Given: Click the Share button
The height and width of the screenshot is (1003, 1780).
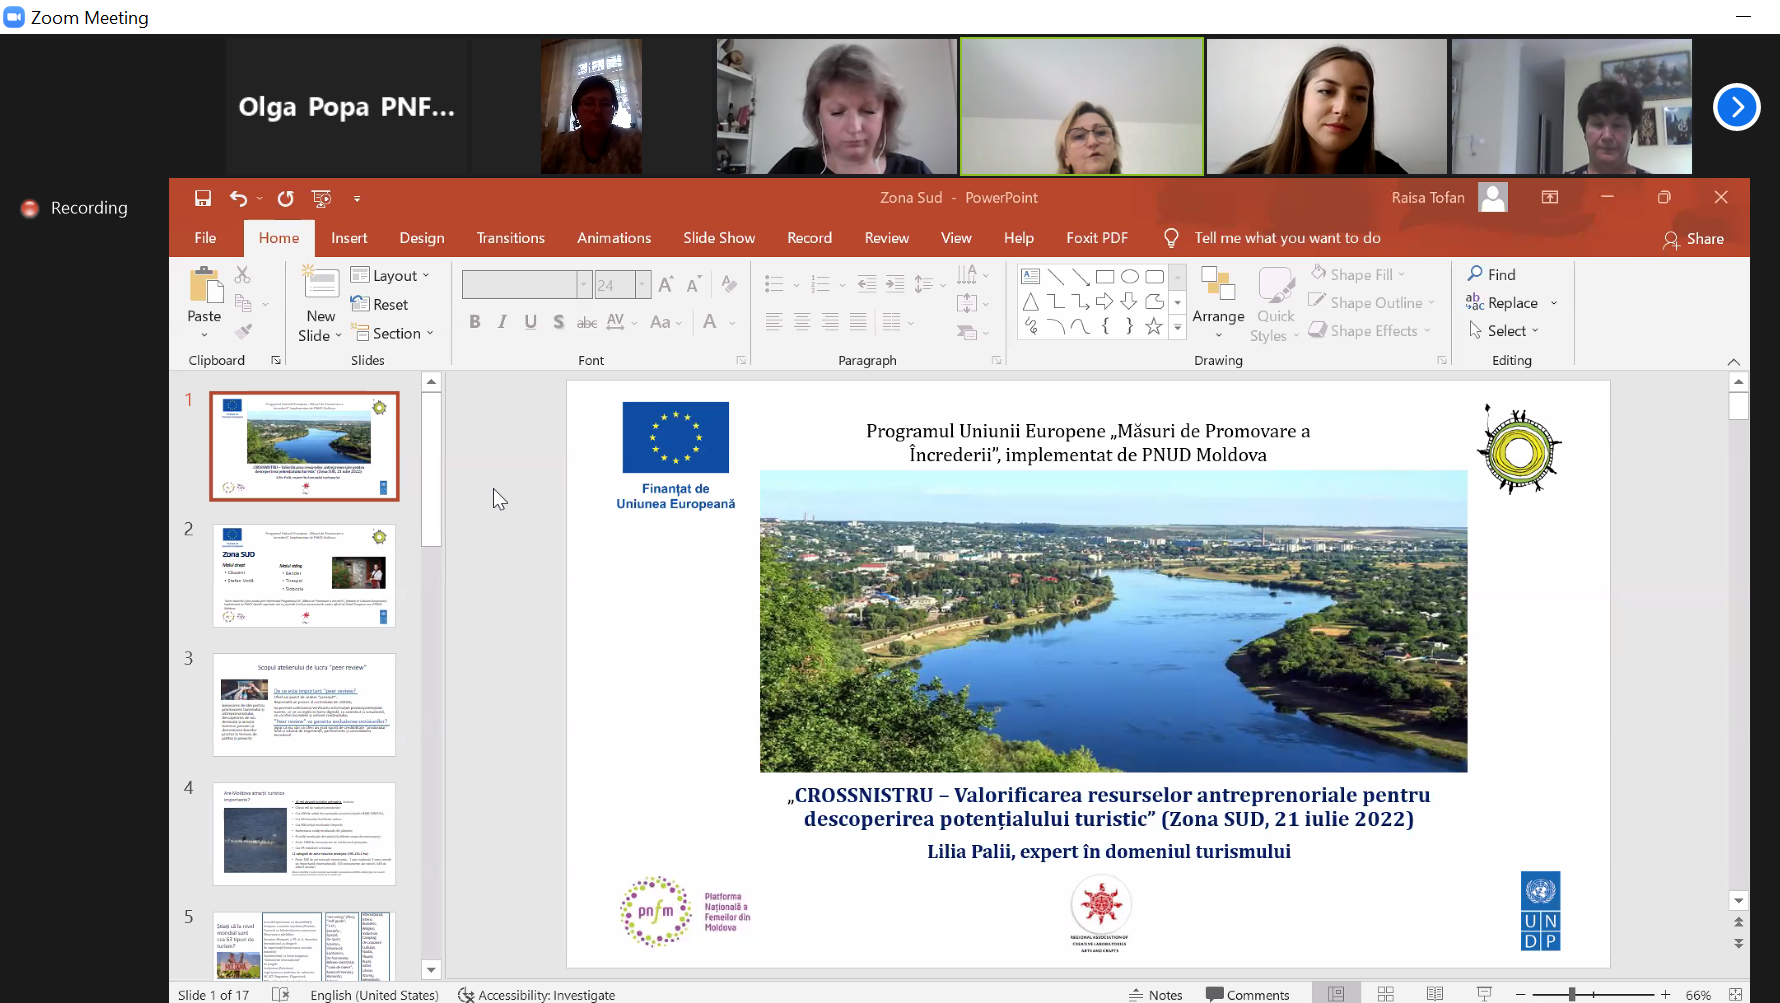Looking at the screenshot, I should pyautogui.click(x=1693, y=239).
